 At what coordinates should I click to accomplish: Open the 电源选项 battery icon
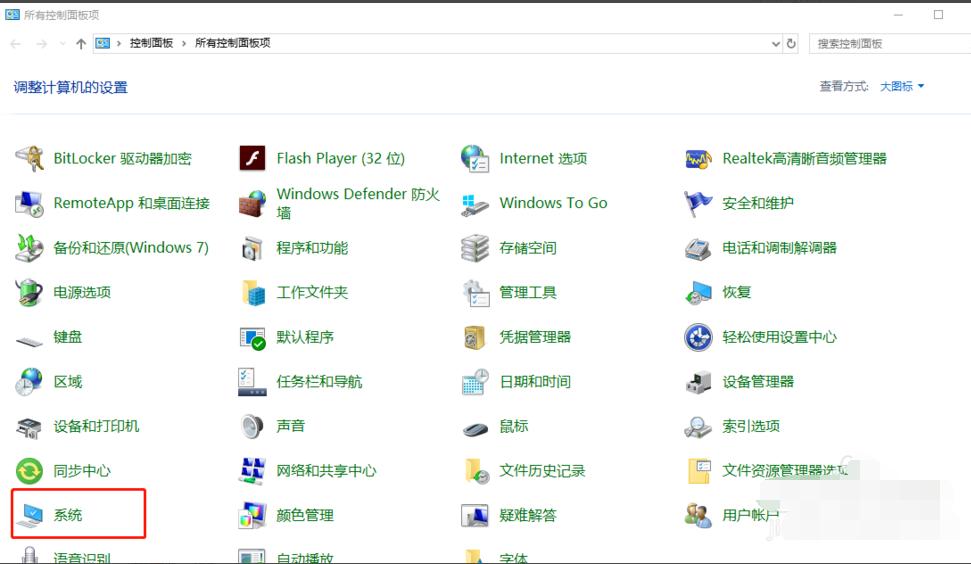point(29,292)
